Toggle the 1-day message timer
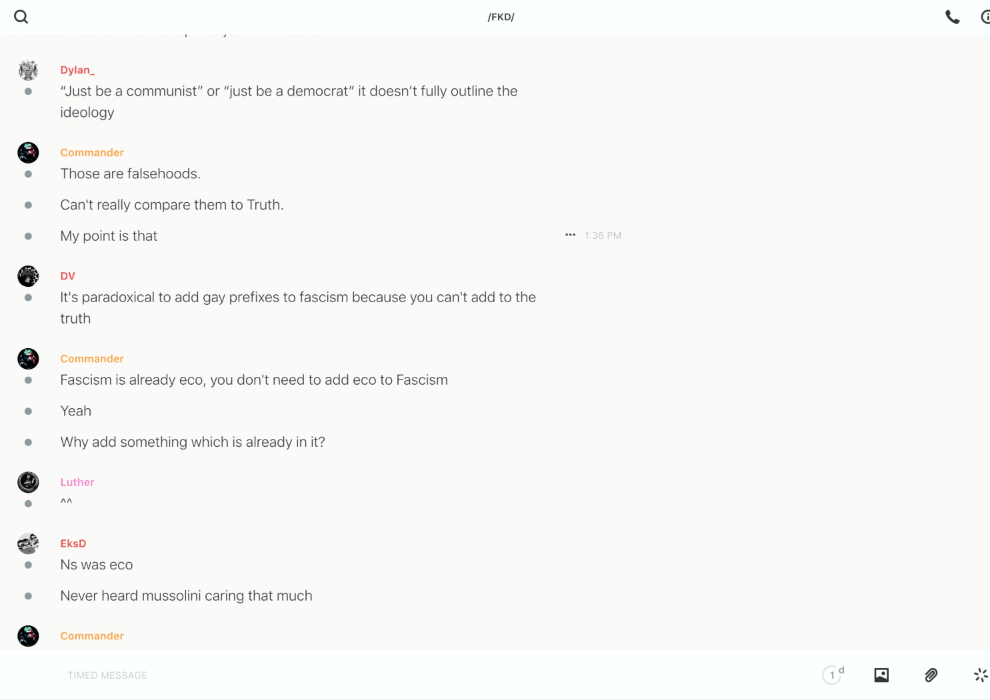This screenshot has width=990, height=700. point(833,675)
